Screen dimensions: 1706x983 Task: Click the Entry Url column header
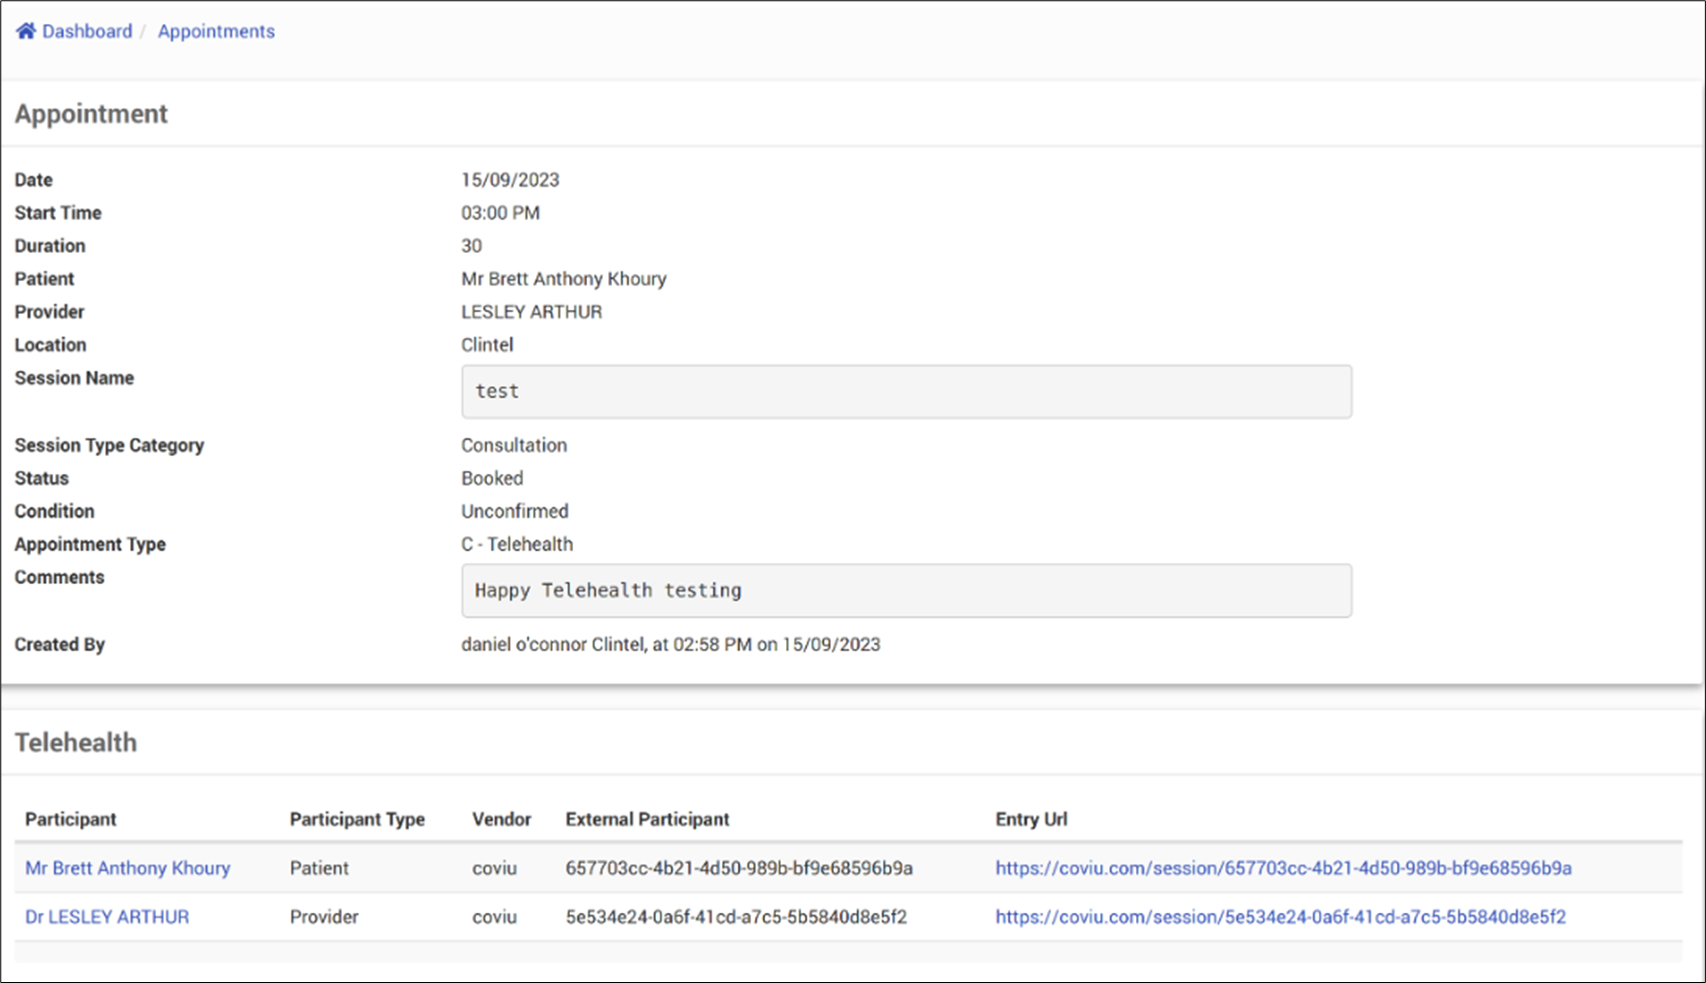click(x=1031, y=819)
